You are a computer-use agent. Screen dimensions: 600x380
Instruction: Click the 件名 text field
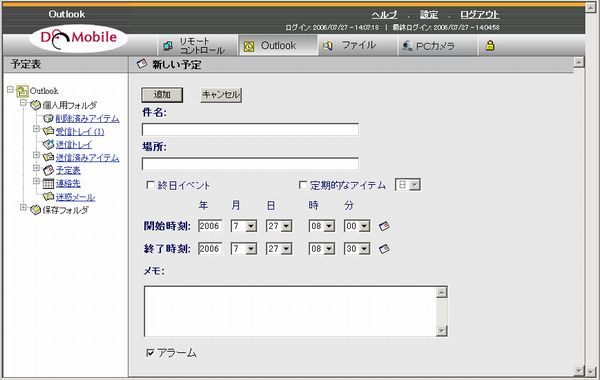[x=250, y=129]
